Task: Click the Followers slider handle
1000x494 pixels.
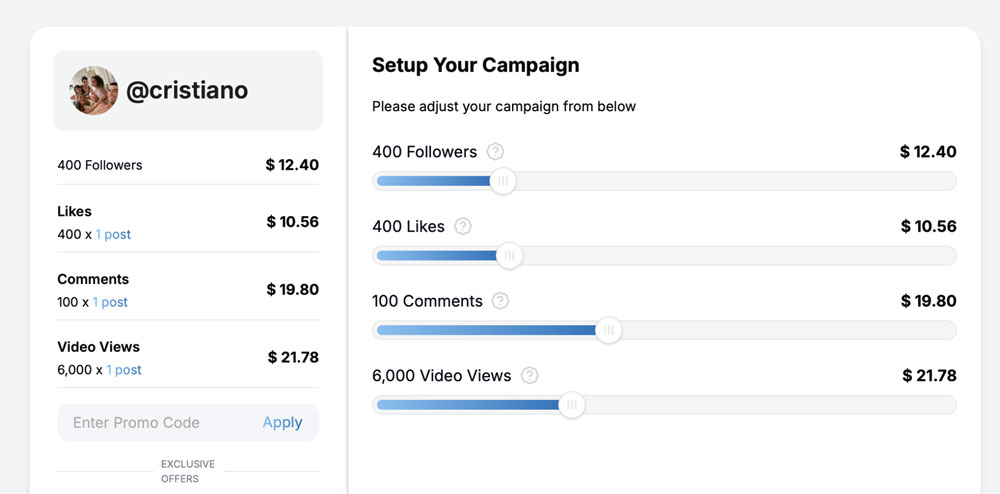Action: [503, 181]
